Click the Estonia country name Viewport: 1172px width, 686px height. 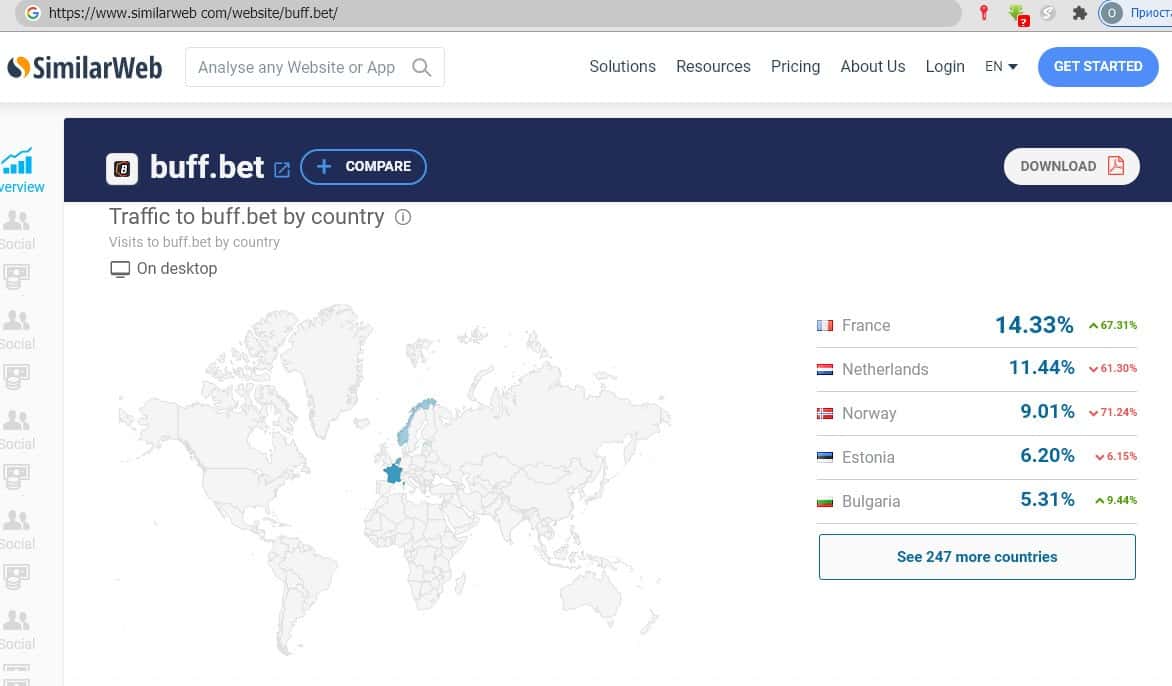[868, 457]
